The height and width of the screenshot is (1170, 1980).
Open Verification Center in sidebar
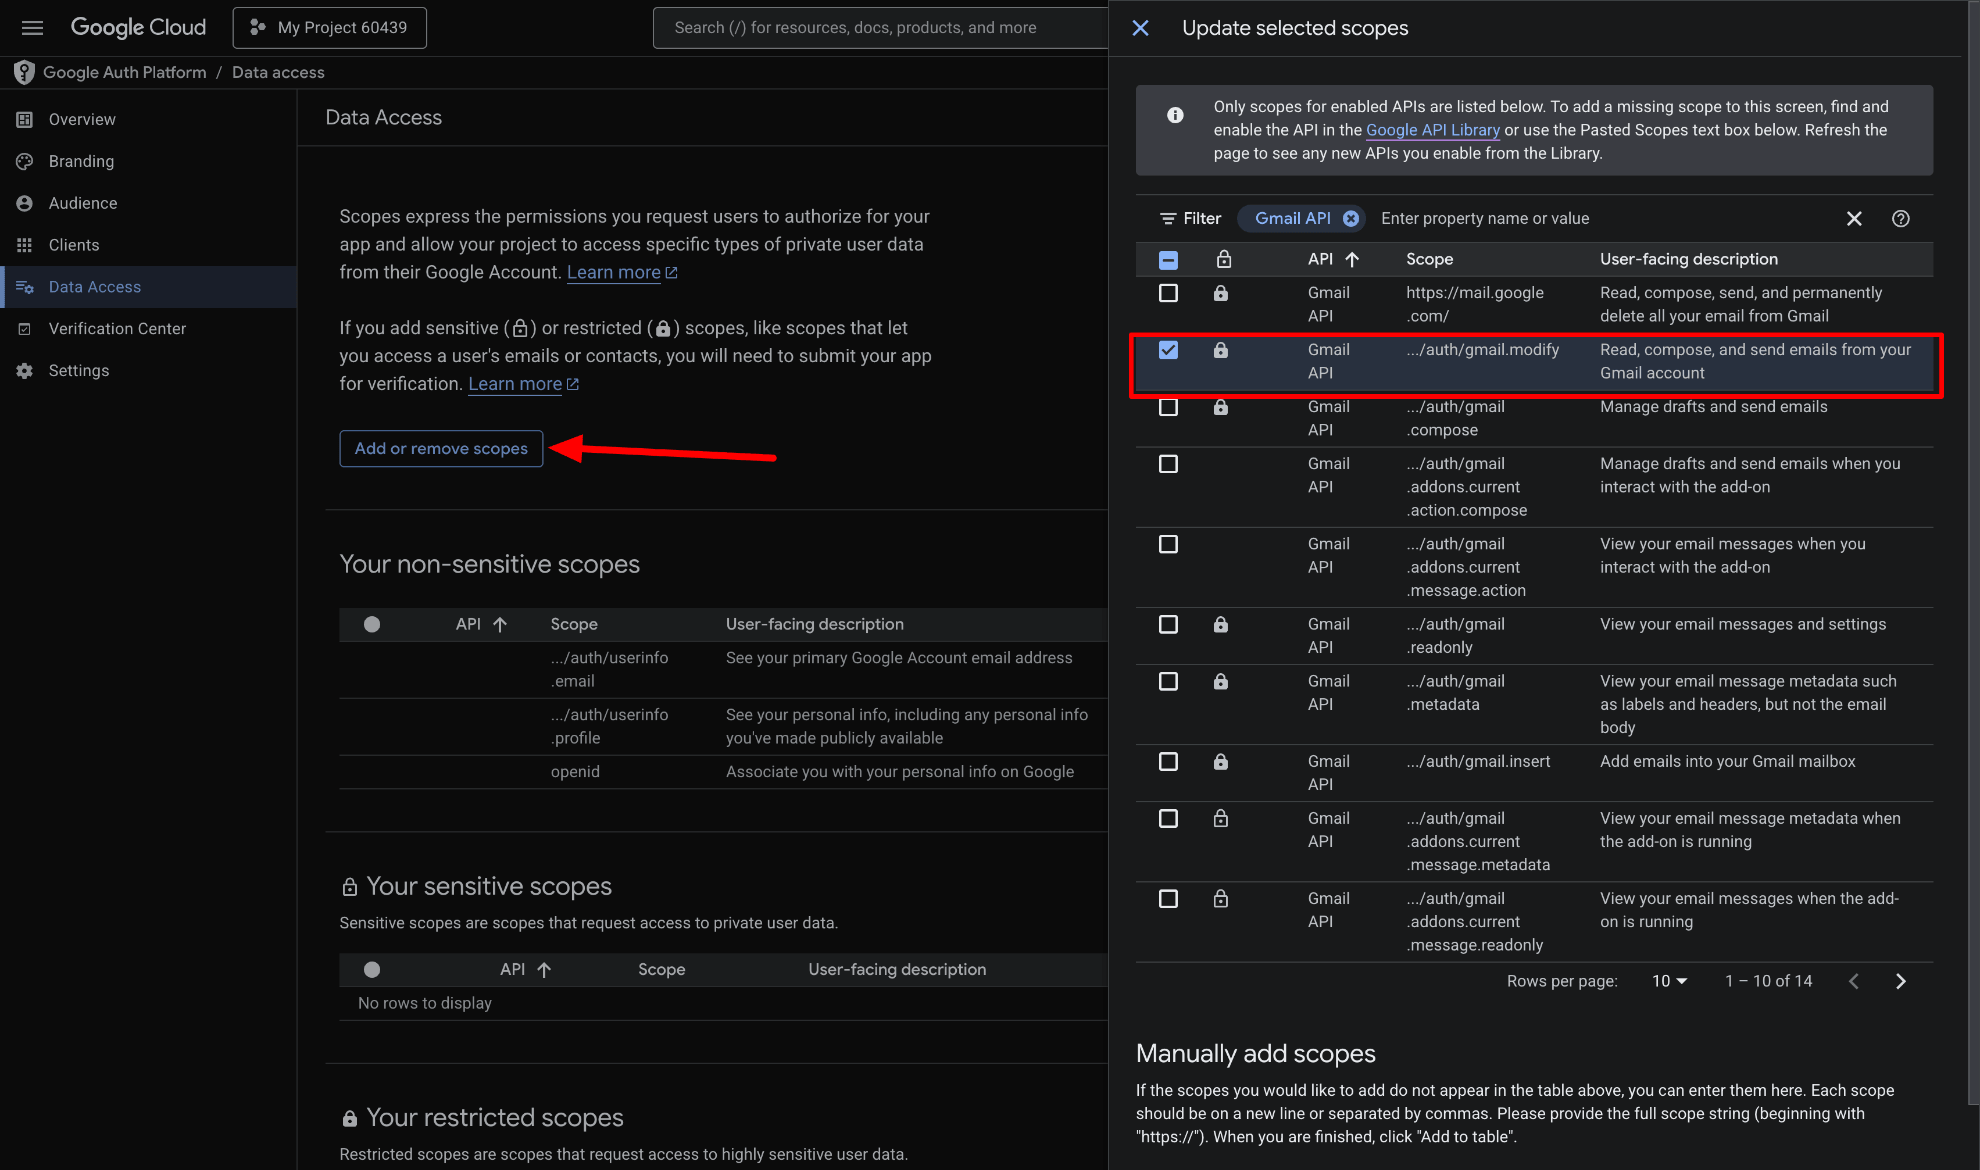(x=117, y=328)
